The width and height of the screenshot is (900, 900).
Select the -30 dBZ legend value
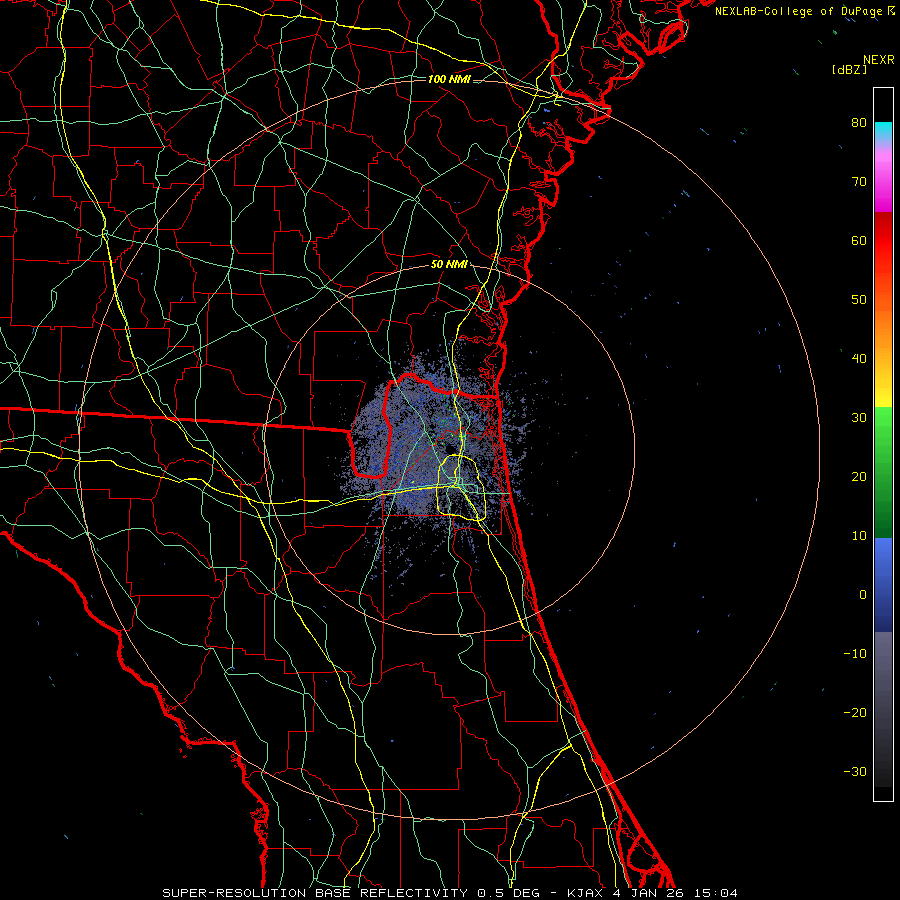[x=855, y=772]
